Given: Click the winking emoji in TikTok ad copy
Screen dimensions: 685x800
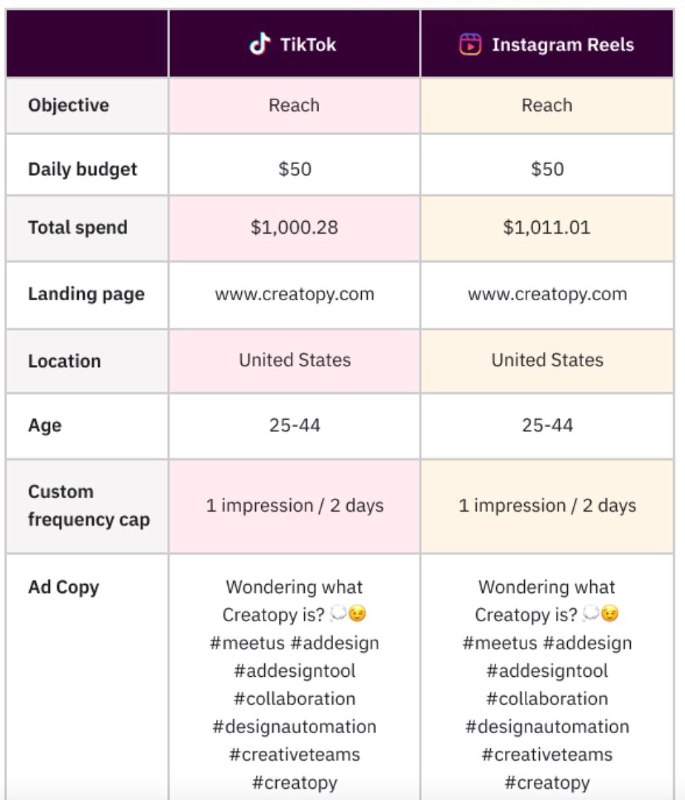Looking at the screenshot, I should [357, 615].
